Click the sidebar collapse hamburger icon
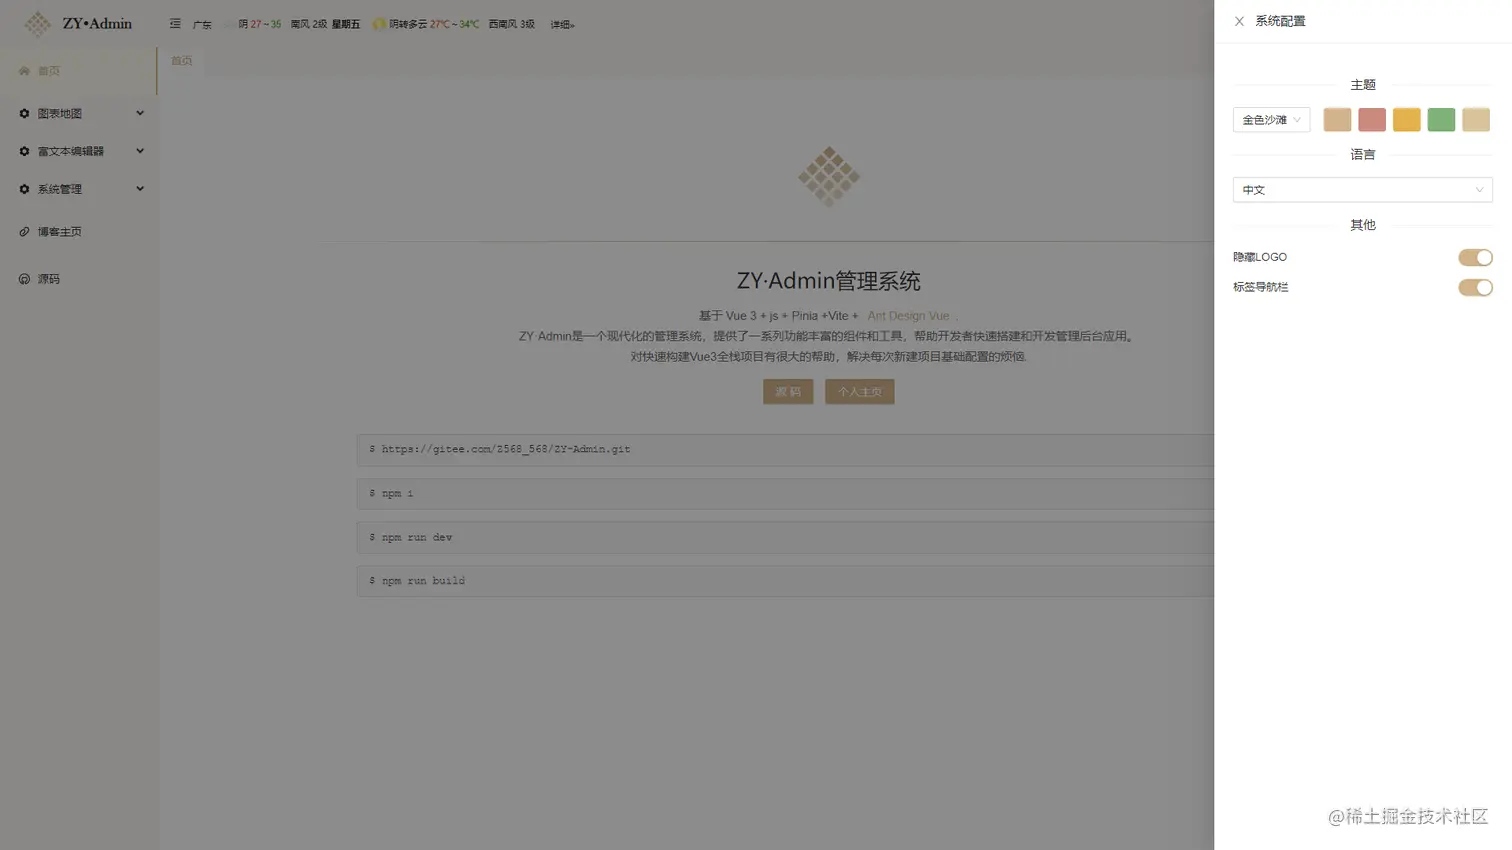 tap(175, 23)
